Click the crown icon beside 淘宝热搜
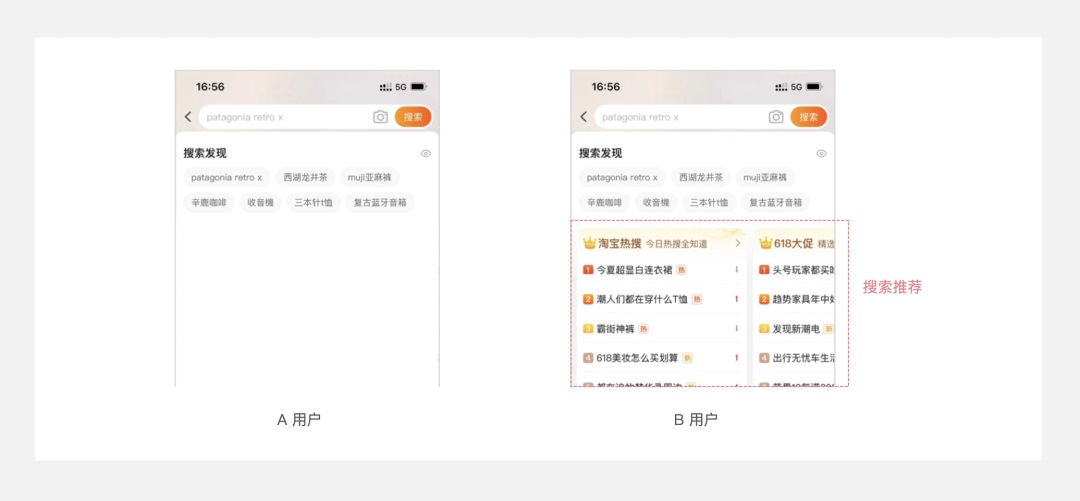1080x501 pixels. 590,243
